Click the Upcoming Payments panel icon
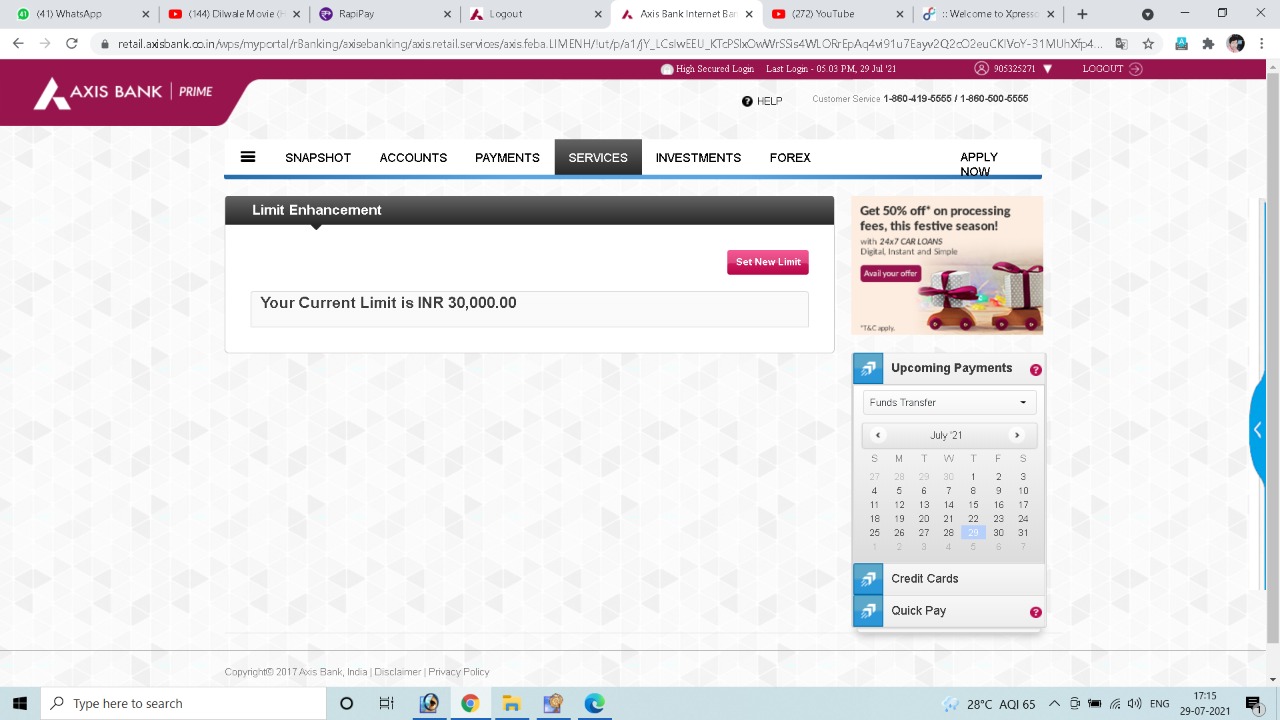Image resolution: width=1280 pixels, height=720 pixels. coord(867,368)
